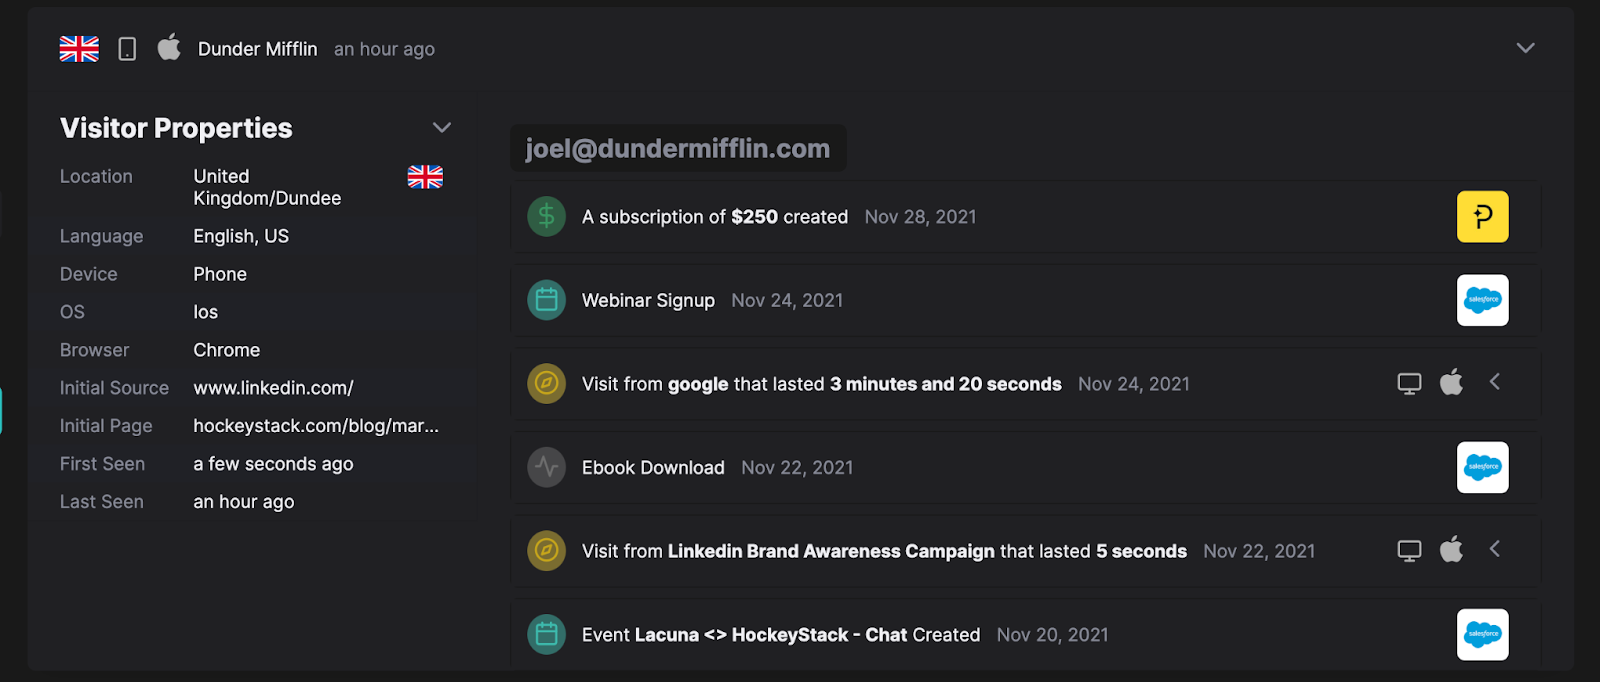Viewport: 1600px width, 682px height.
Task: Open the www.linkedin.com initial source link
Action: coord(273,388)
